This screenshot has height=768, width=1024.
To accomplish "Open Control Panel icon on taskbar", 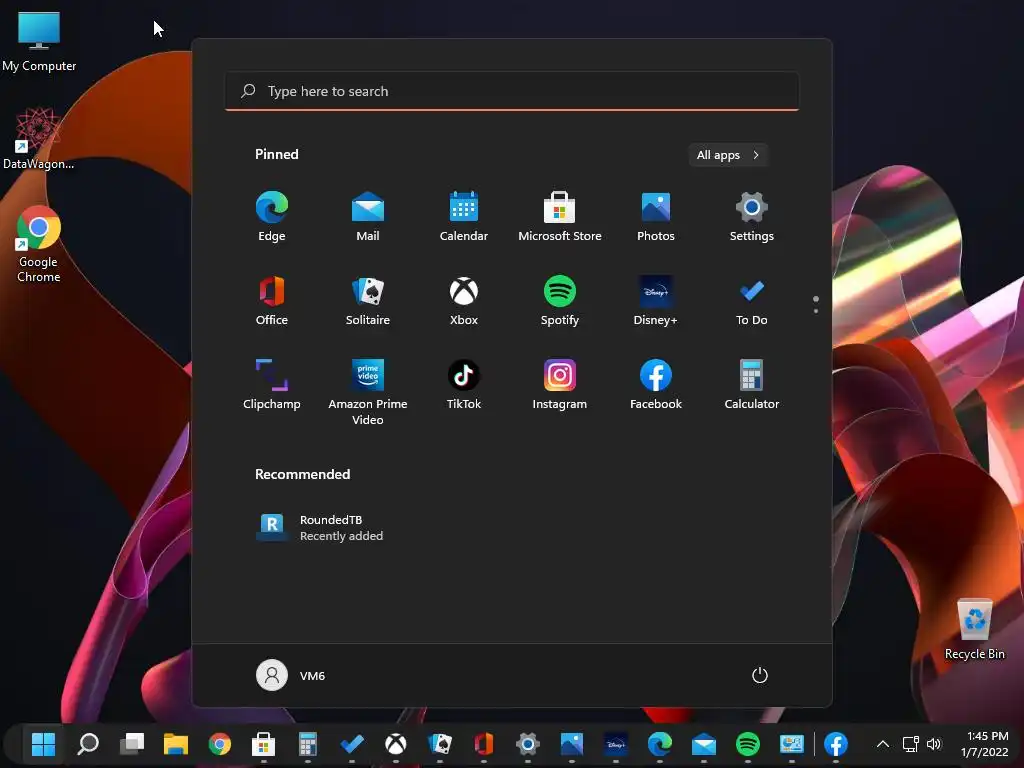I will point(792,744).
